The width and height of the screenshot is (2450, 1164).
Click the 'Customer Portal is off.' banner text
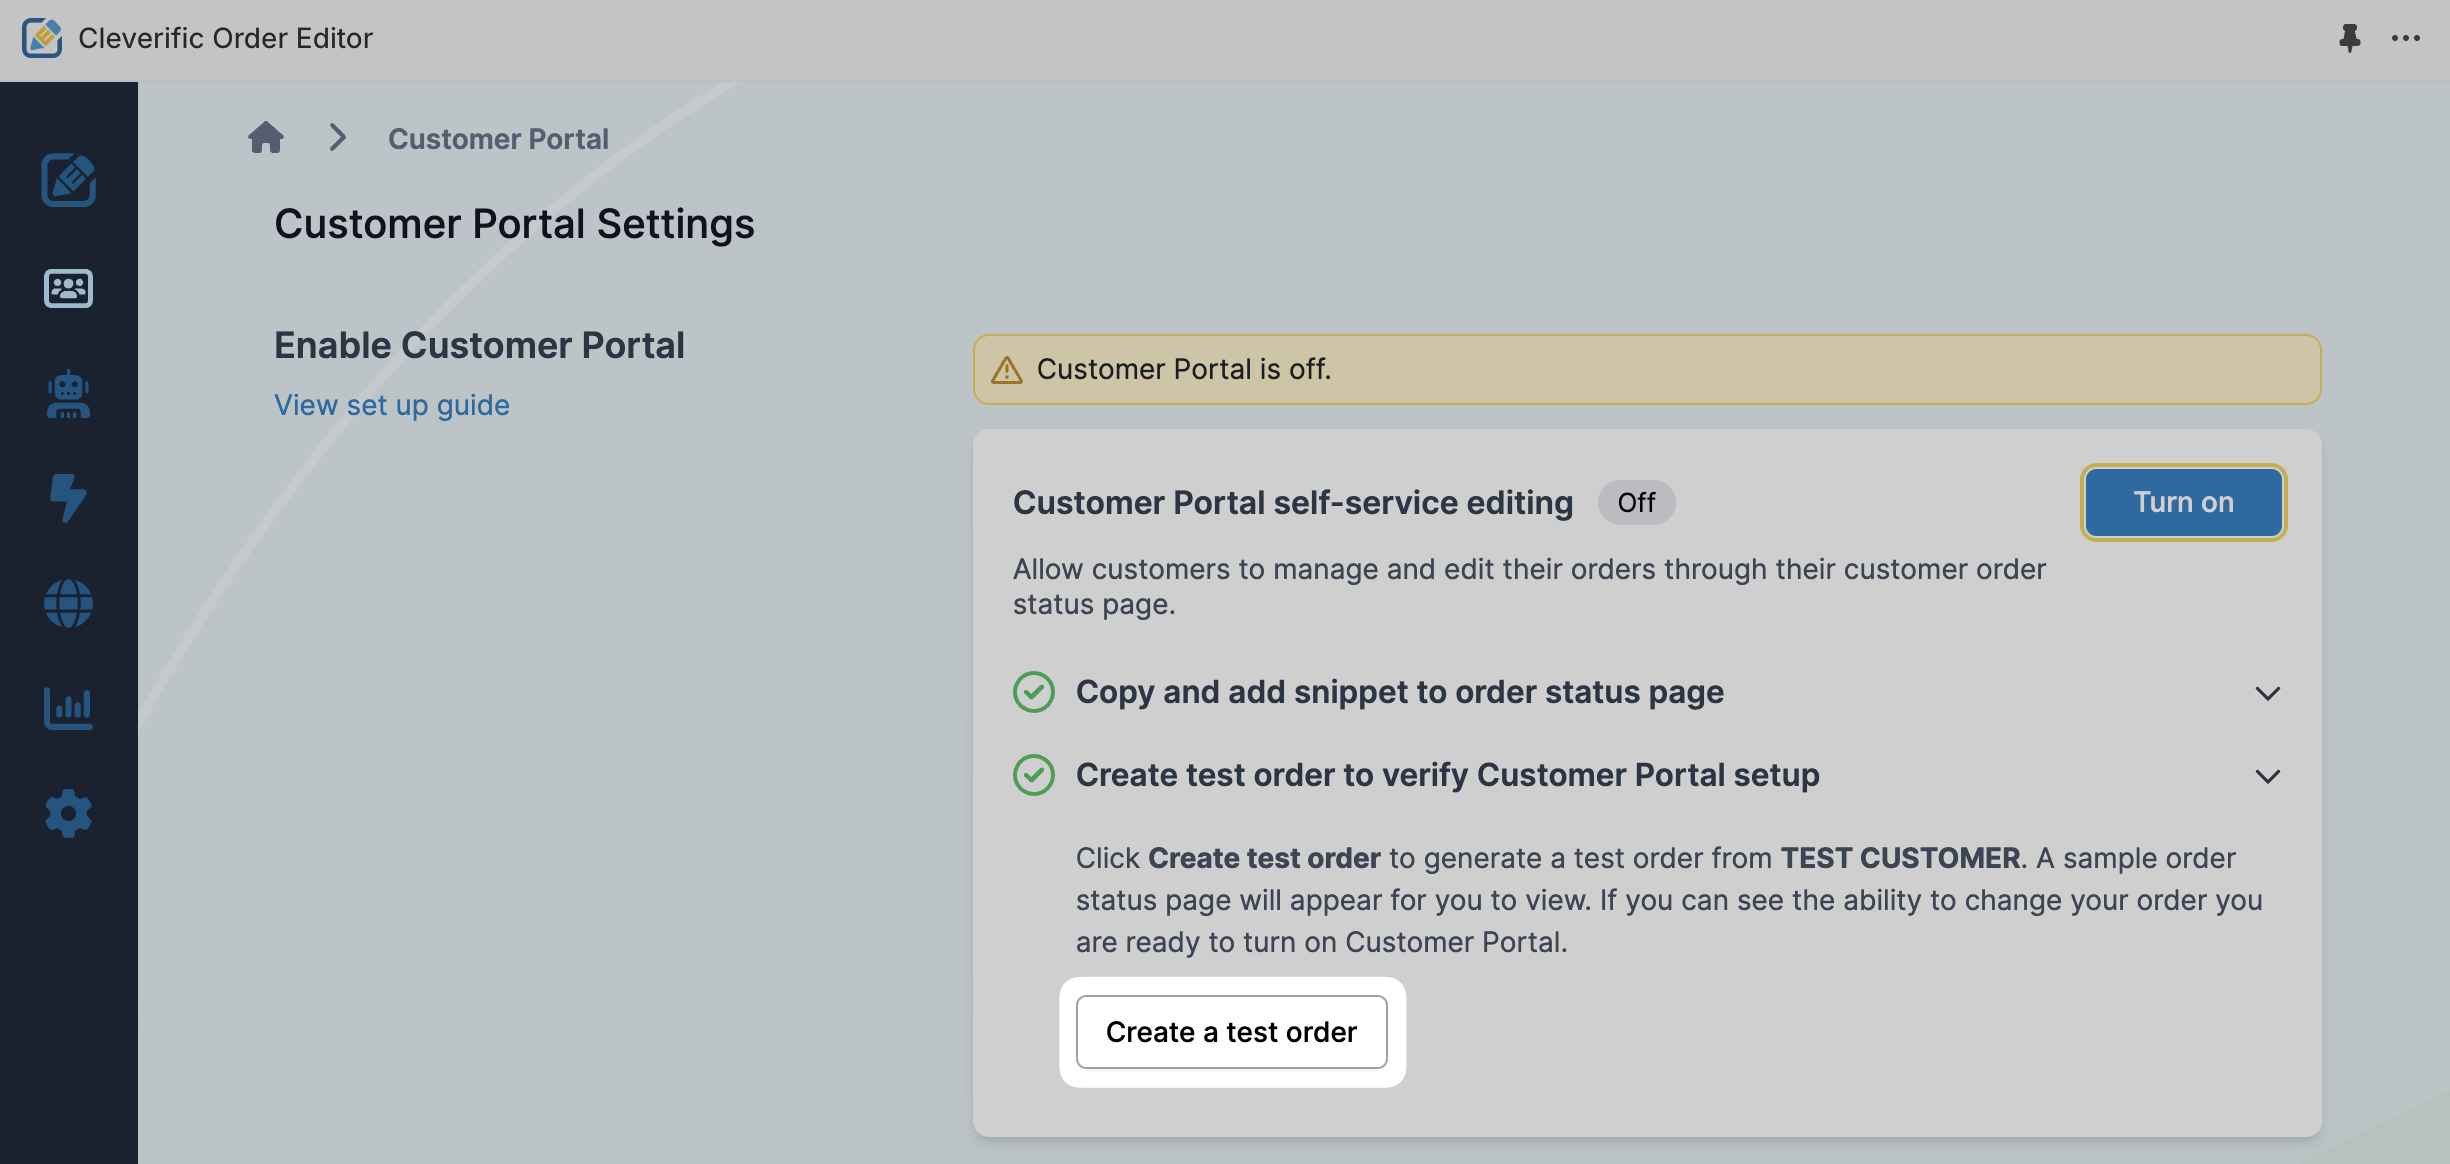pyautogui.click(x=1184, y=369)
